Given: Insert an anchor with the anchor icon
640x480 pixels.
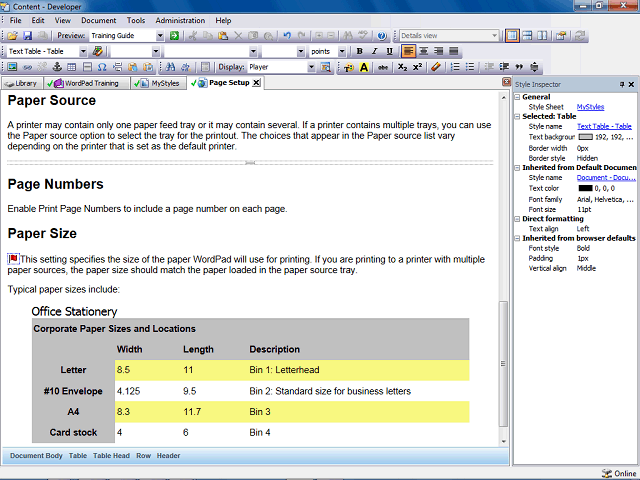Looking at the screenshot, I should 57,67.
